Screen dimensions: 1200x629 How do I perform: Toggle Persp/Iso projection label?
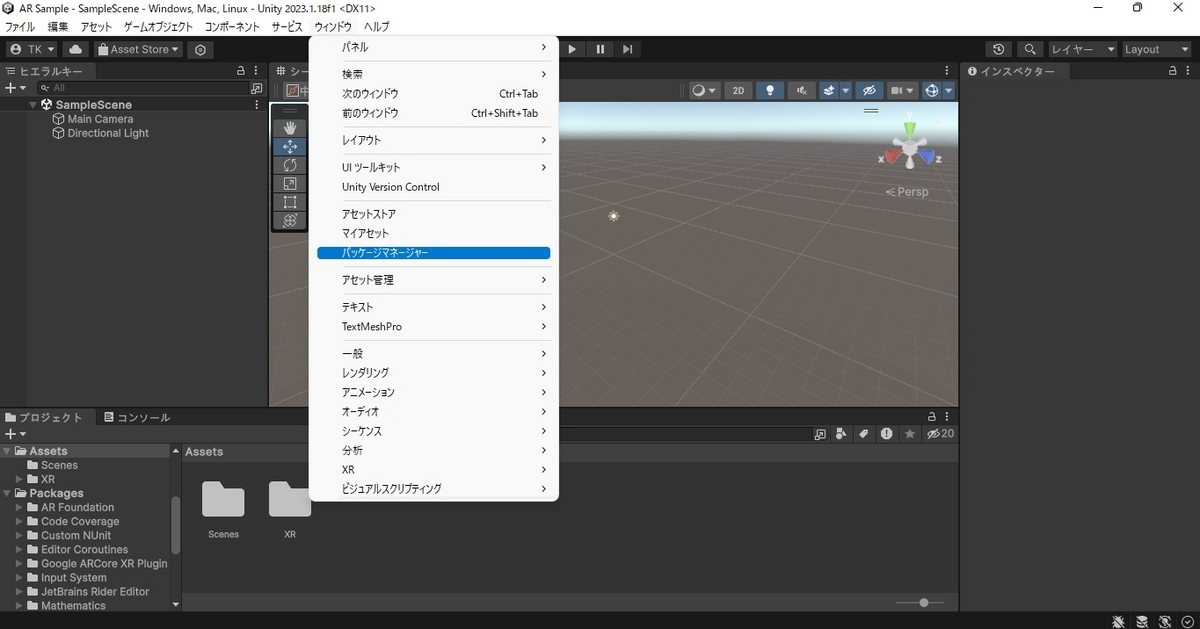click(907, 192)
